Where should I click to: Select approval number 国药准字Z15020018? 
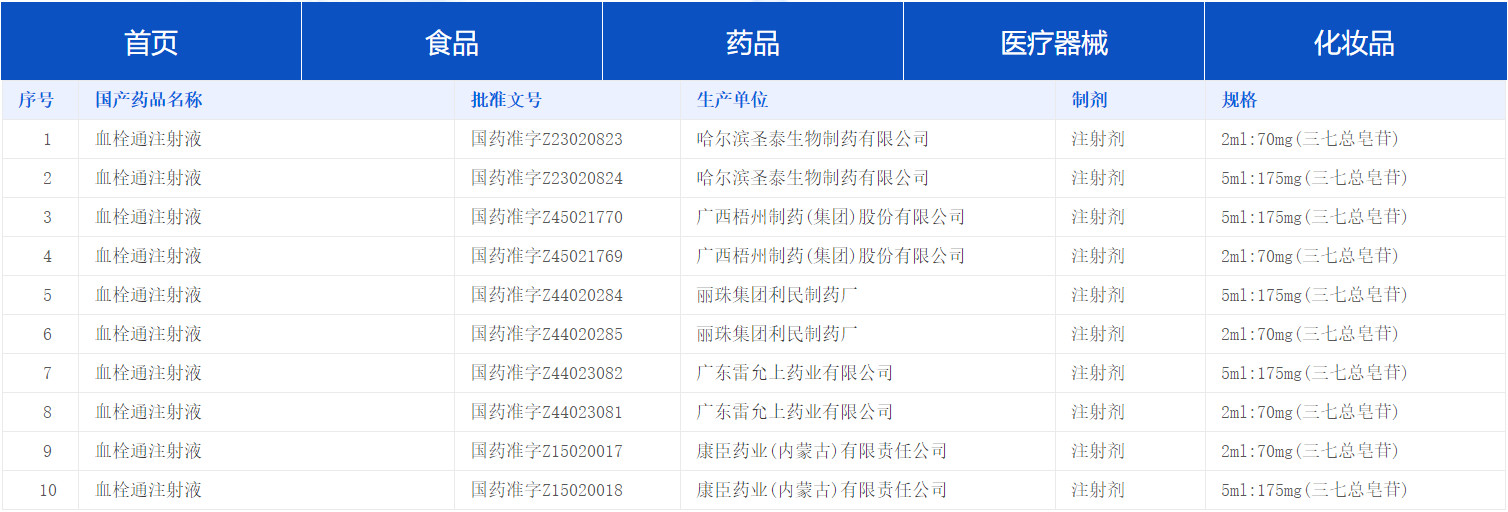point(547,490)
